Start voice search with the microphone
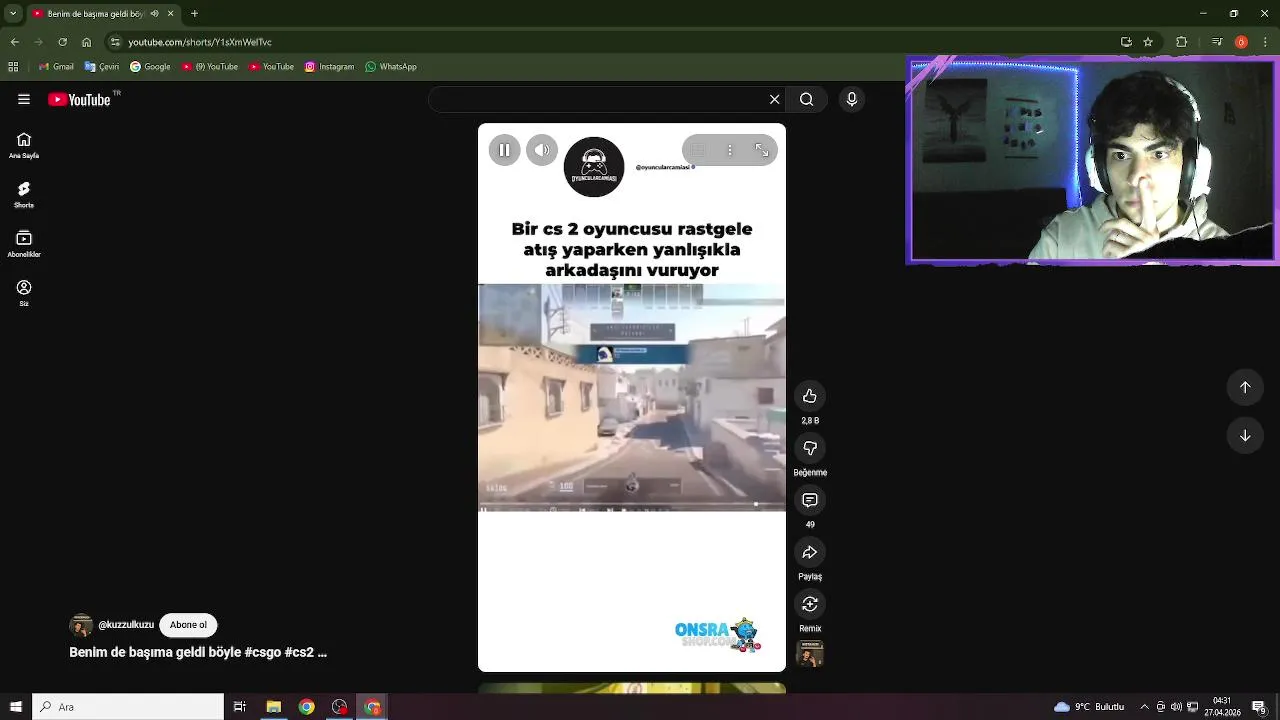 852,99
